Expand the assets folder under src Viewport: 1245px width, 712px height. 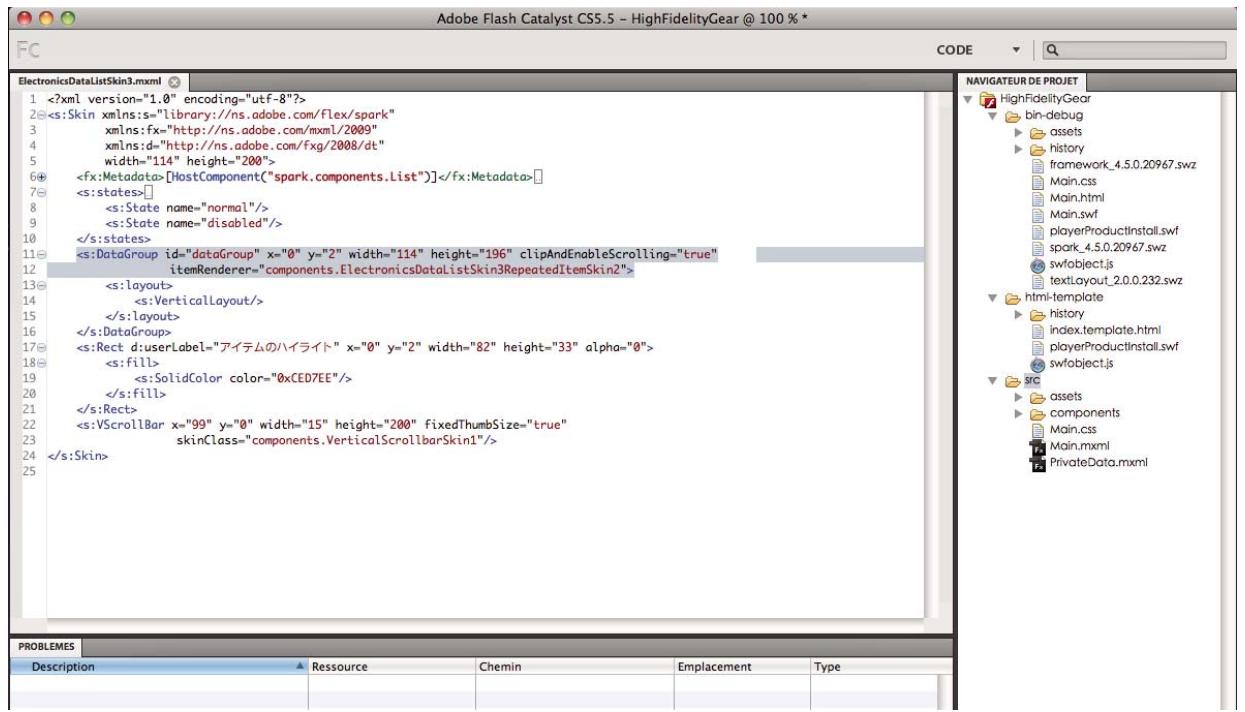tap(1019, 396)
